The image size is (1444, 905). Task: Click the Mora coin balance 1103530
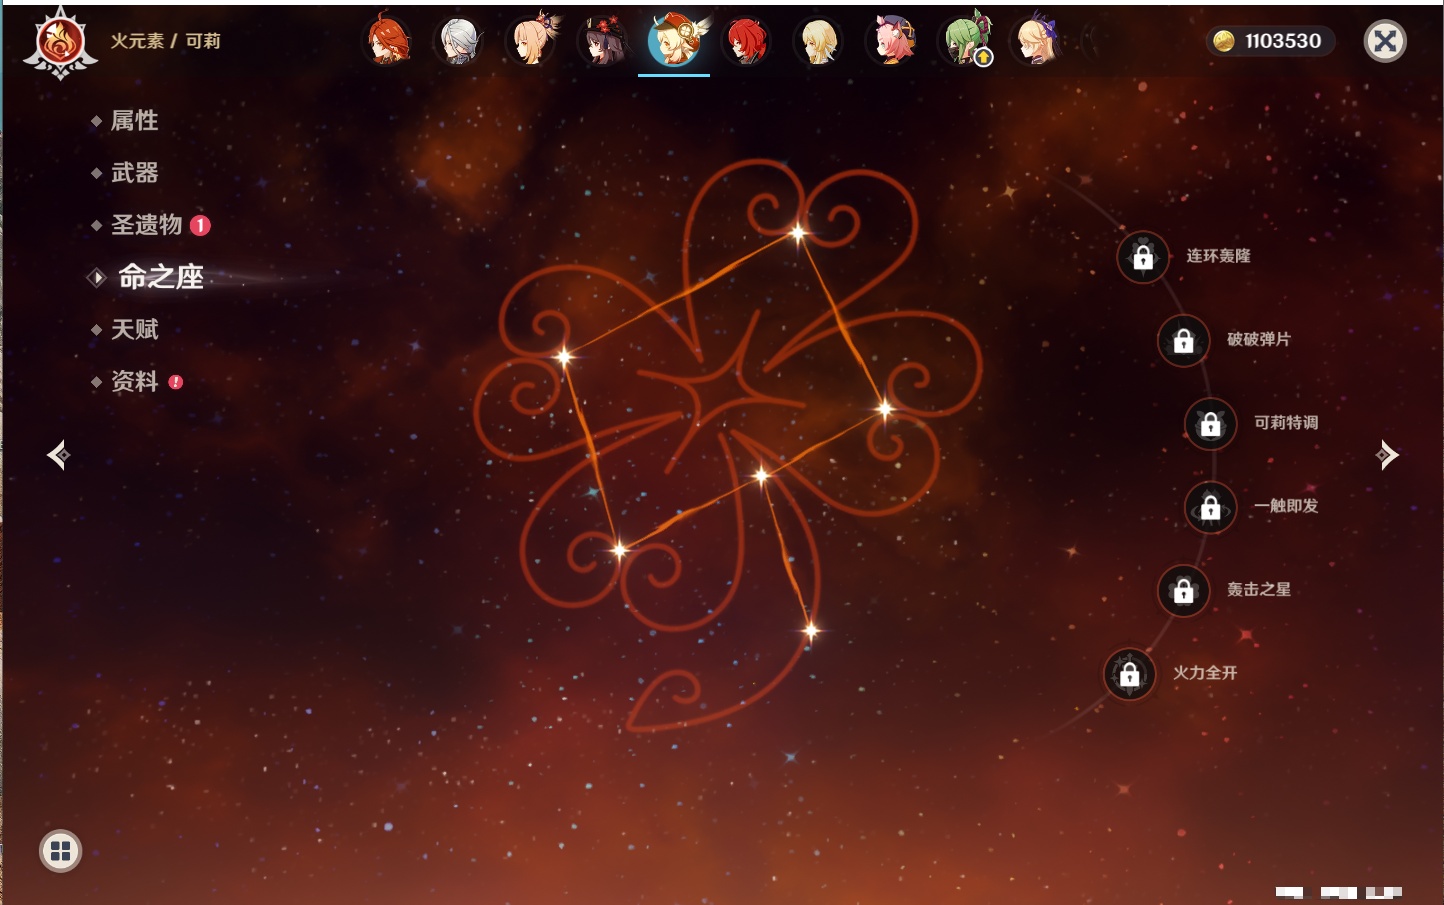click(x=1269, y=41)
